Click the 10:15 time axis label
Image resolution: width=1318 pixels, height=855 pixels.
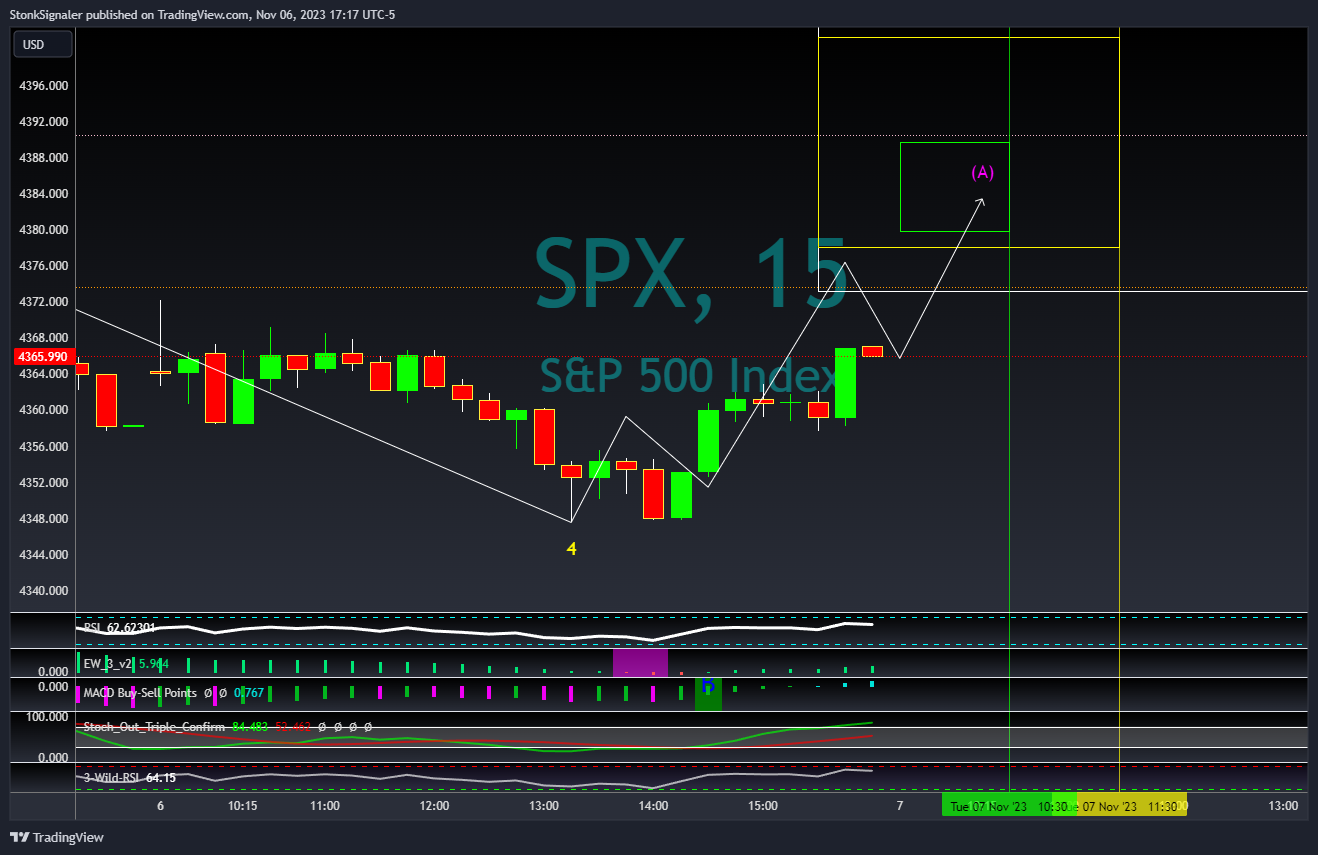(243, 805)
